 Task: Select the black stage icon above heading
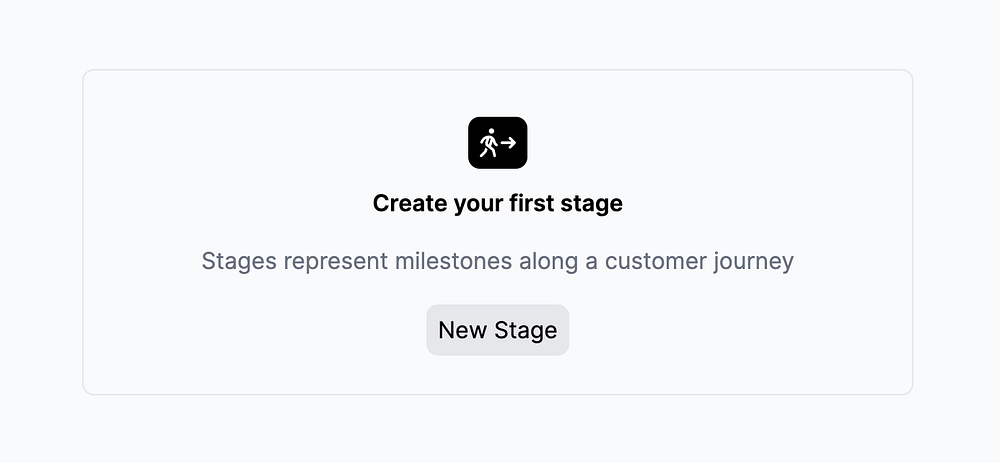[497, 143]
